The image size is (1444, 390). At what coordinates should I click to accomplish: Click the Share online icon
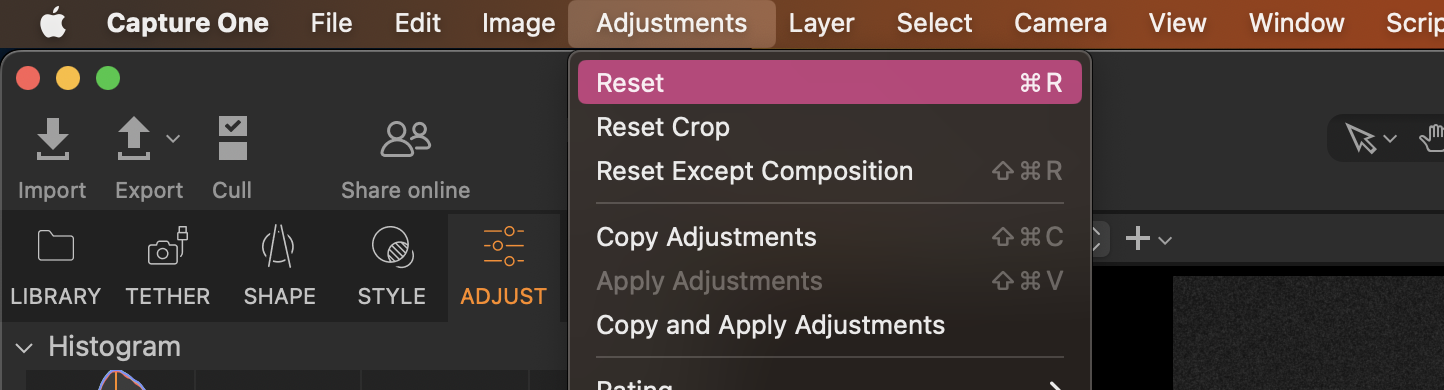[x=405, y=139]
